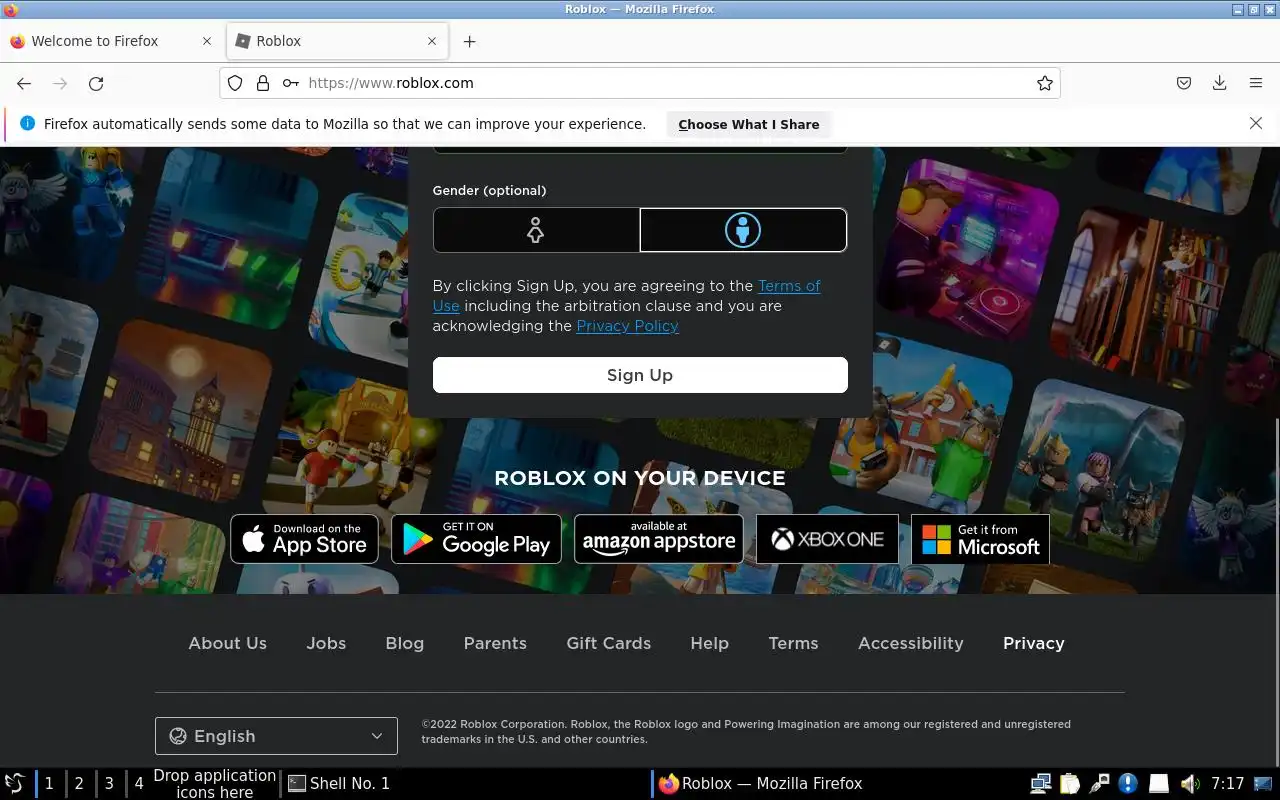Open Help footer link
The height and width of the screenshot is (800, 1280).
[x=709, y=643]
